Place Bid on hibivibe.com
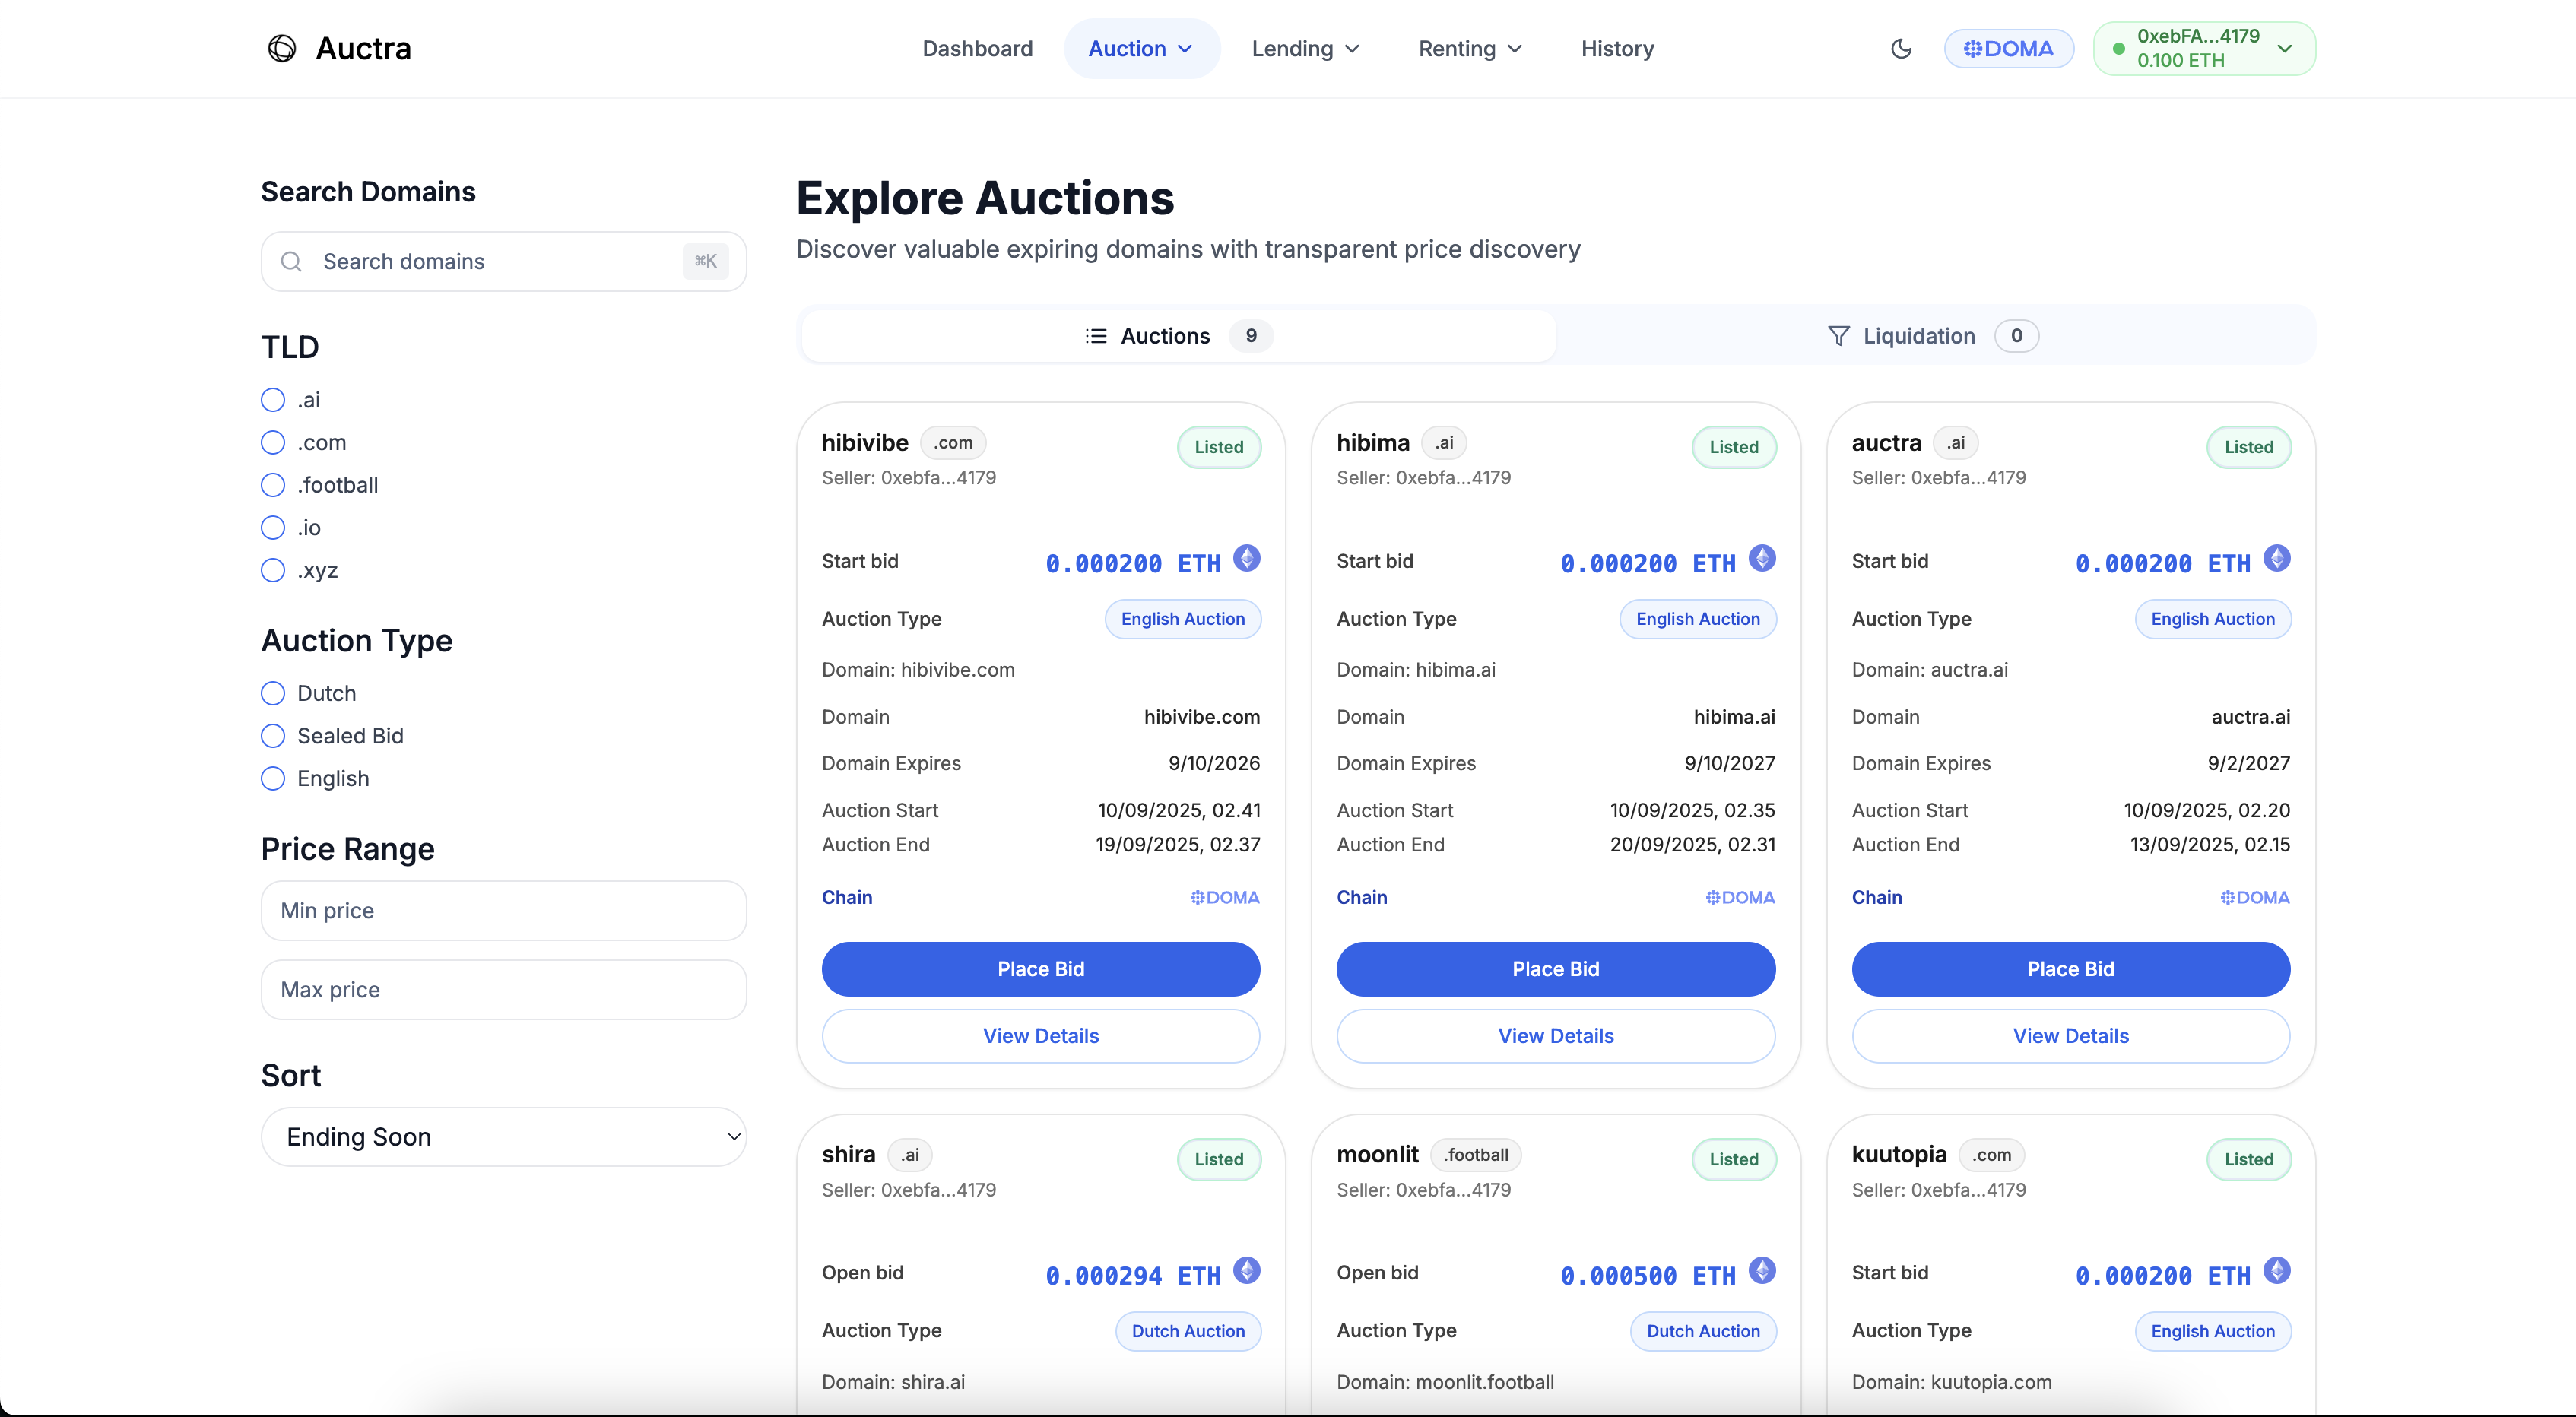Viewport: 2576px width, 1417px height. (x=1040, y=968)
